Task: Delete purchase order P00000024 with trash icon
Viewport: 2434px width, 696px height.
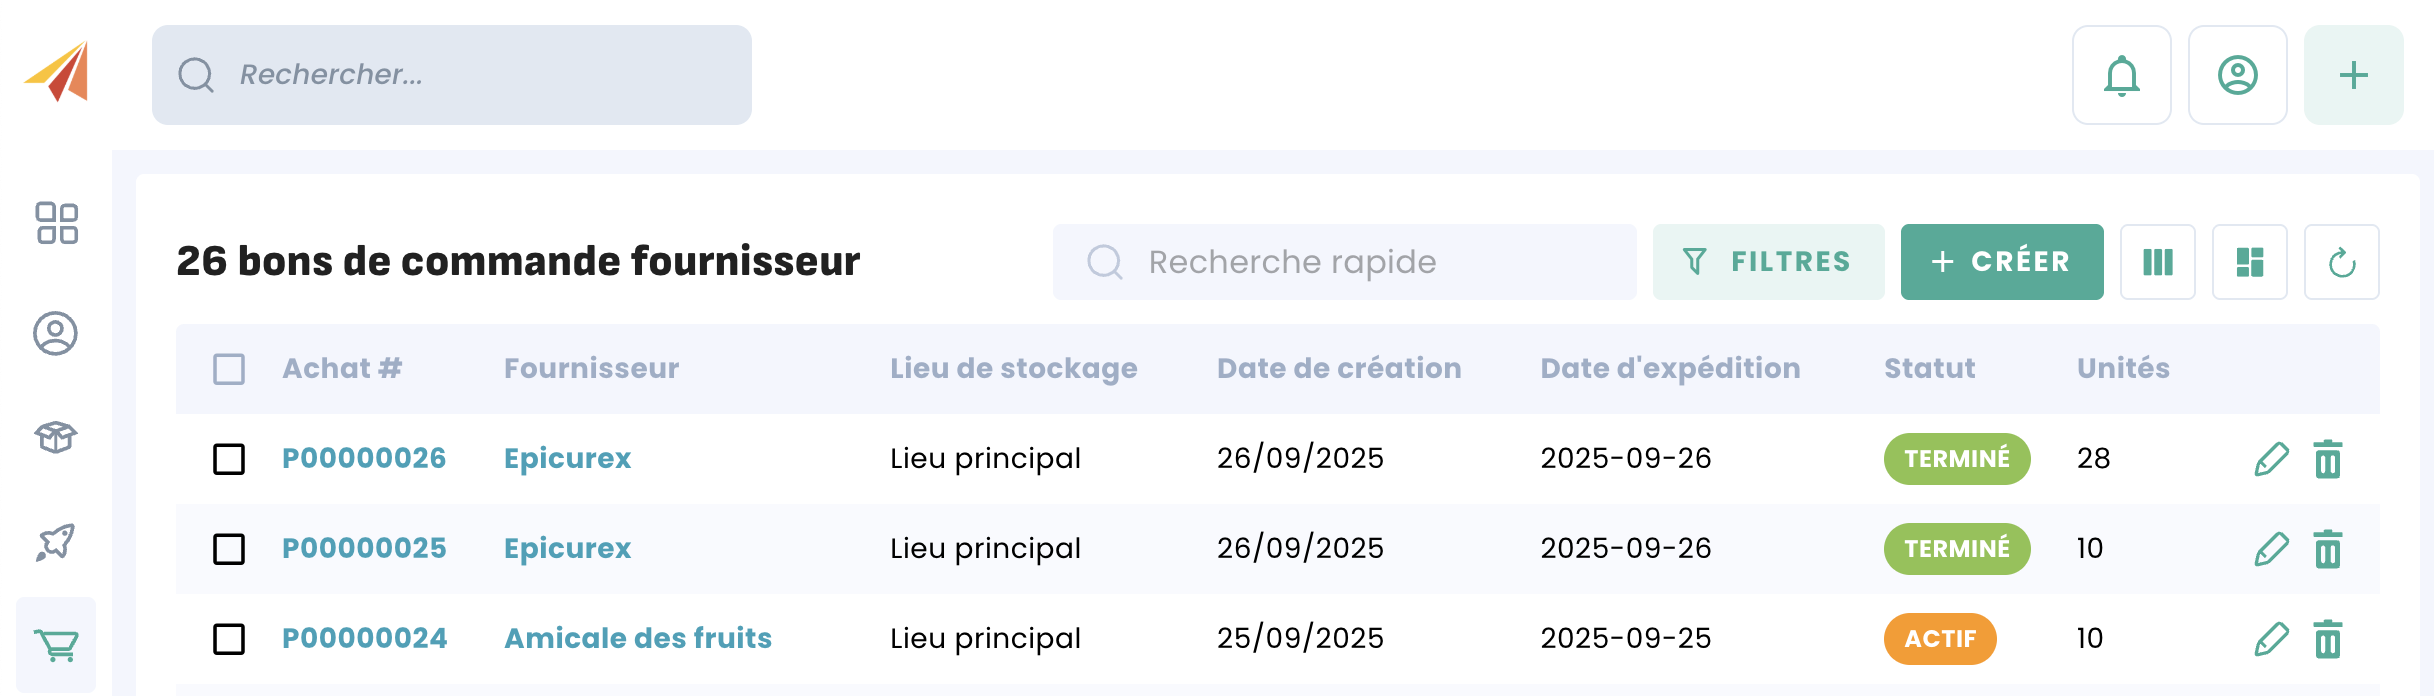Action: pyautogui.click(x=2328, y=639)
